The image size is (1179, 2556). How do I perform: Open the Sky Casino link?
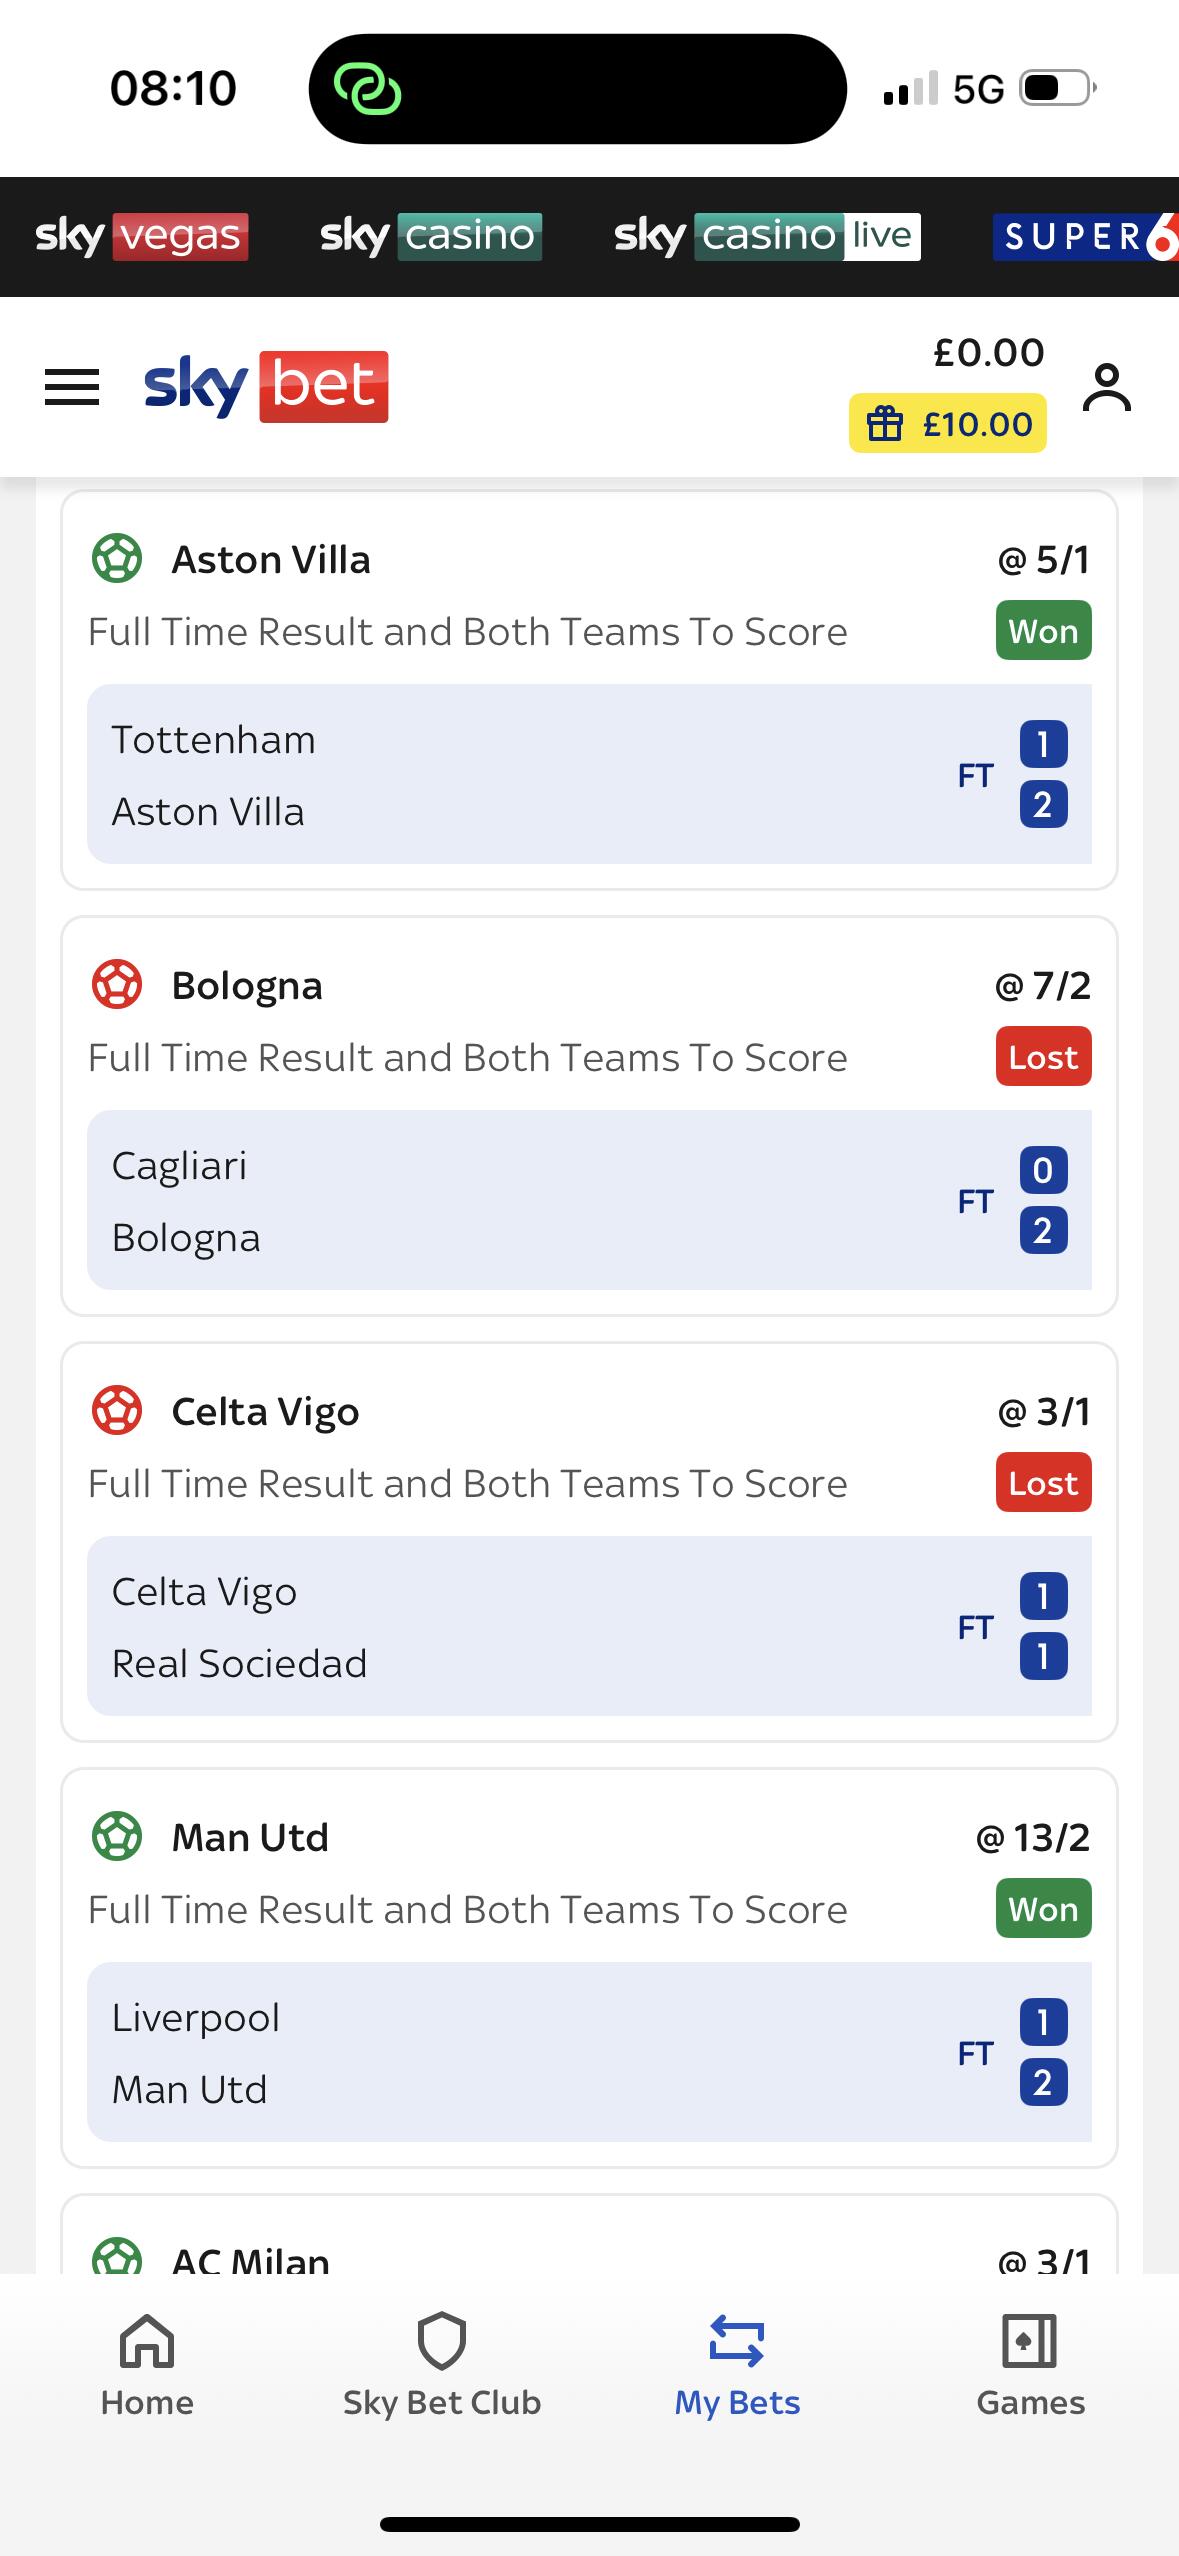pyautogui.click(x=431, y=237)
